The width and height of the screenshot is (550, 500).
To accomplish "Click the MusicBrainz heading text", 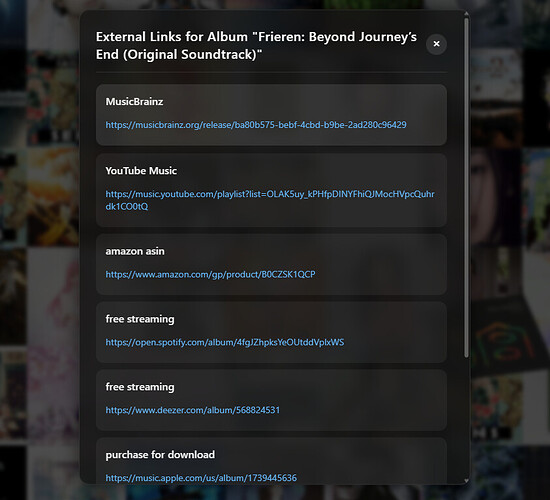I will point(134,102).
